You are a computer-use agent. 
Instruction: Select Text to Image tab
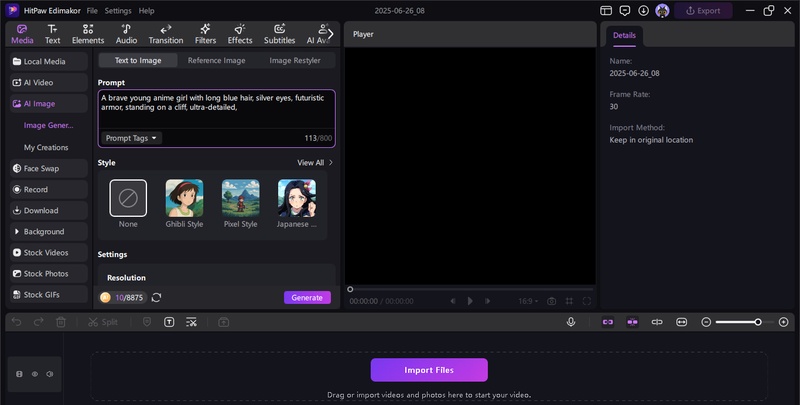138,60
